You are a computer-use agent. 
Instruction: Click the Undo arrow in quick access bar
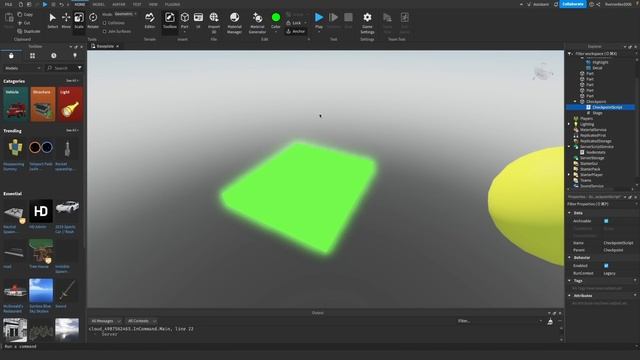click(x=61, y=4)
